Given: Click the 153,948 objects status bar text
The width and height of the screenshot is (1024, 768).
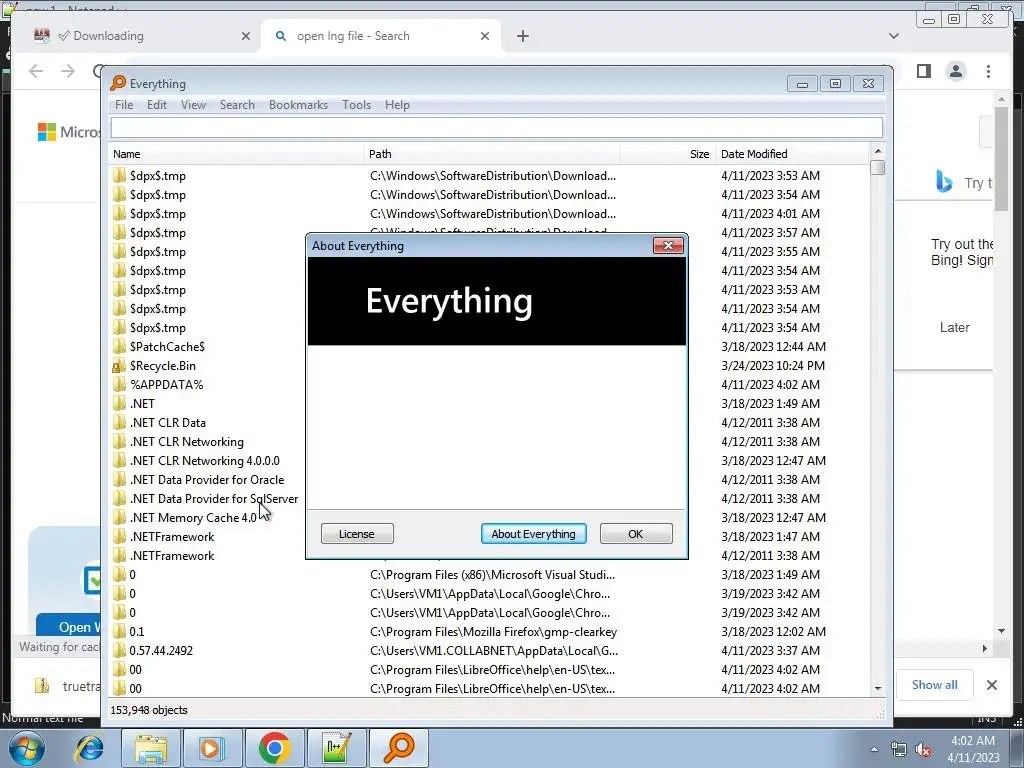Looking at the screenshot, I should pyautogui.click(x=149, y=710).
